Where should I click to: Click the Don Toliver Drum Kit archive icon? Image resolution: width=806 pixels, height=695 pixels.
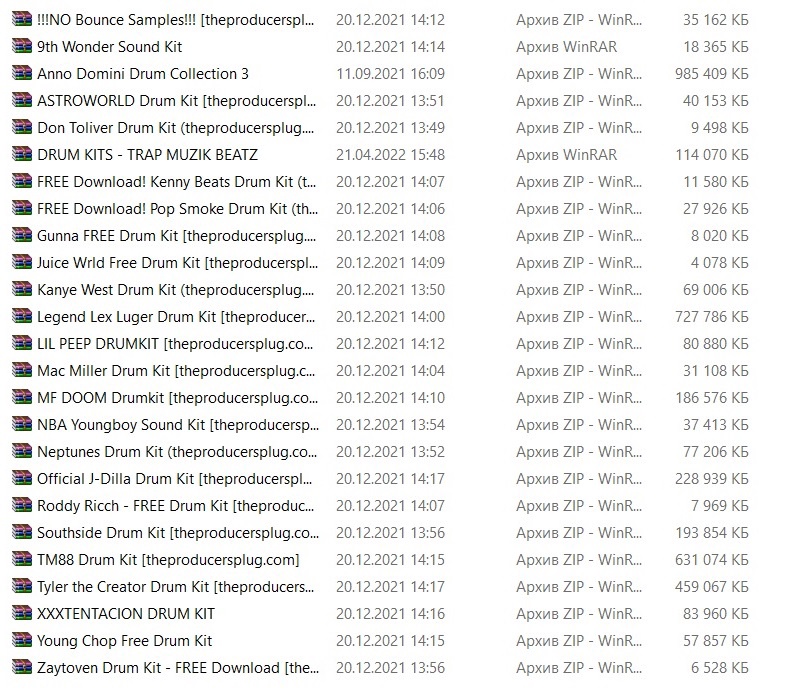pos(22,127)
